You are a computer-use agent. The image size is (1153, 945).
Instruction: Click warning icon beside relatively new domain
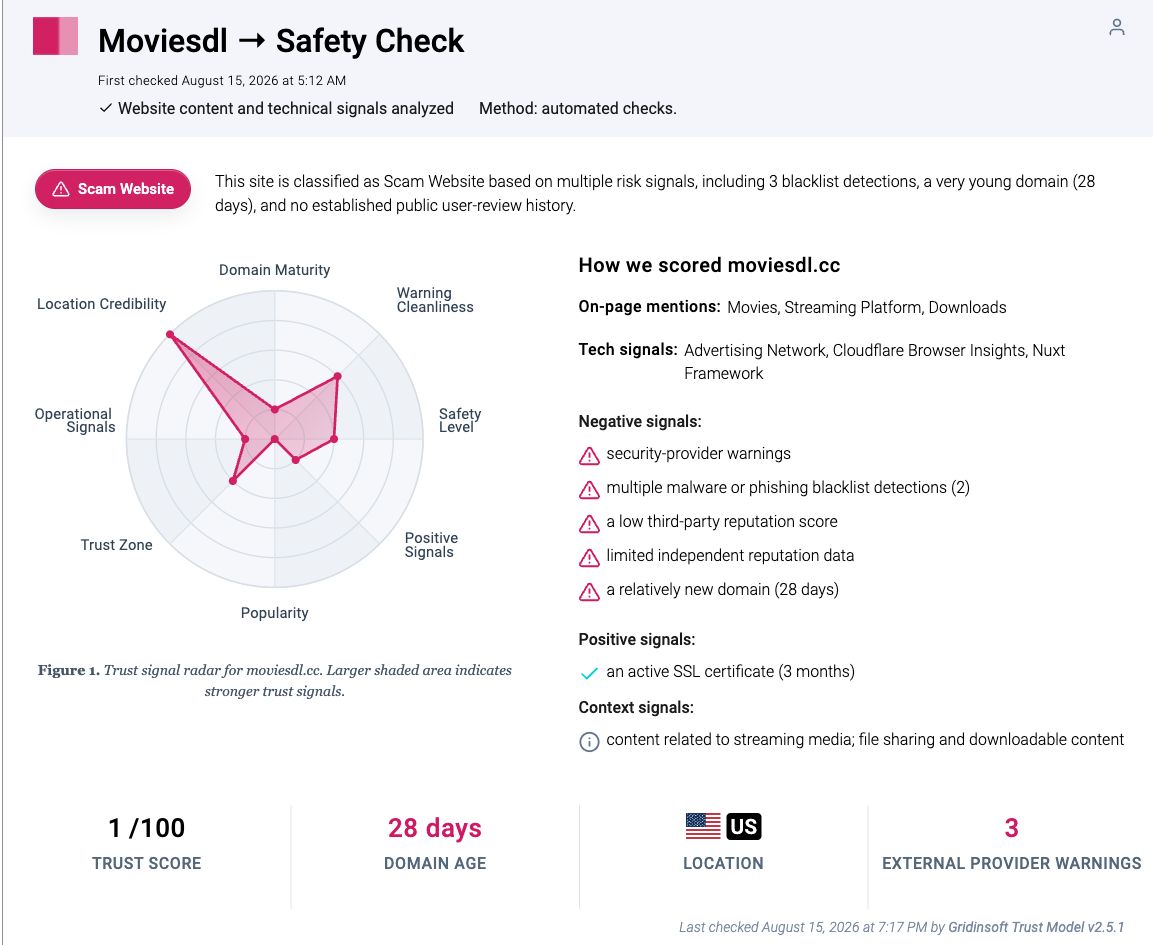pos(589,591)
